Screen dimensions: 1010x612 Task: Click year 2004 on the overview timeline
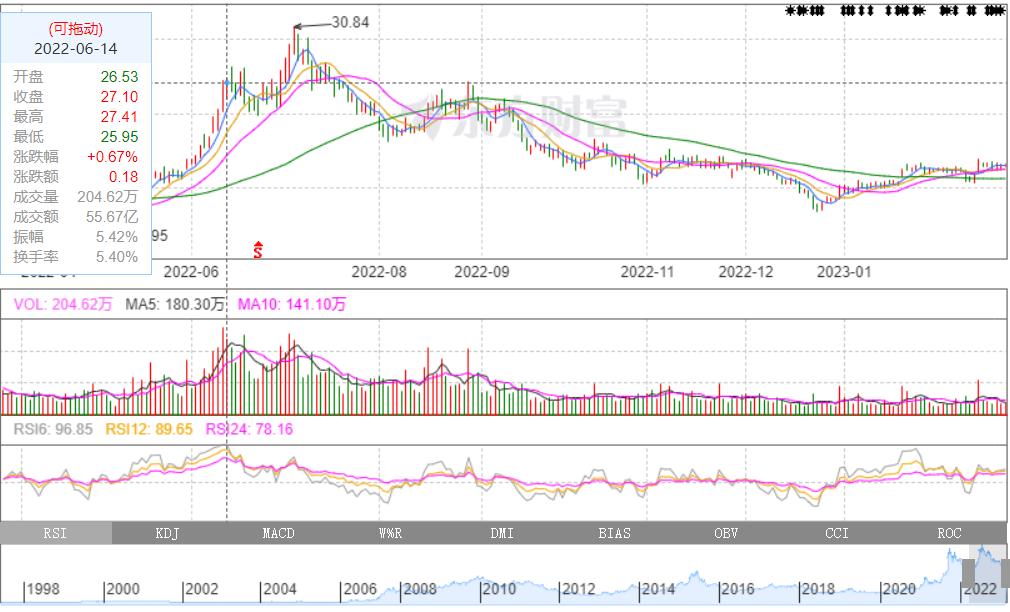coord(280,589)
